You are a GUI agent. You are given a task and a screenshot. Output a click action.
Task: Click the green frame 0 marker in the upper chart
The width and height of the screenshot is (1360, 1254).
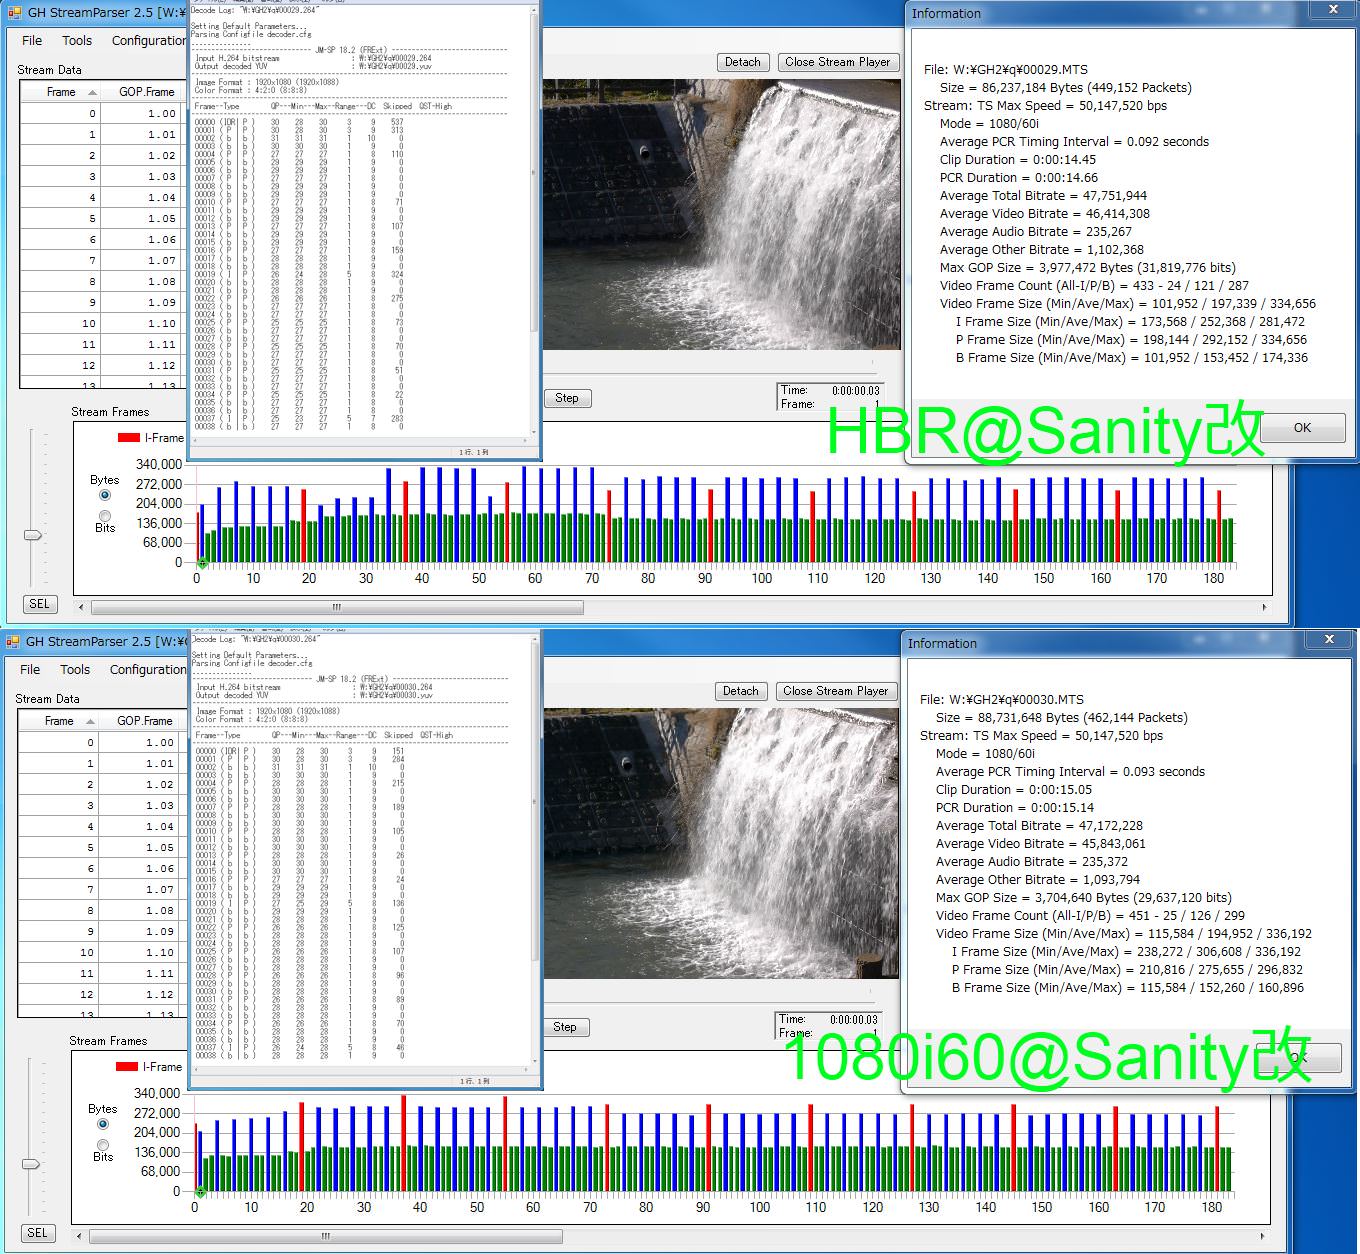point(202,563)
